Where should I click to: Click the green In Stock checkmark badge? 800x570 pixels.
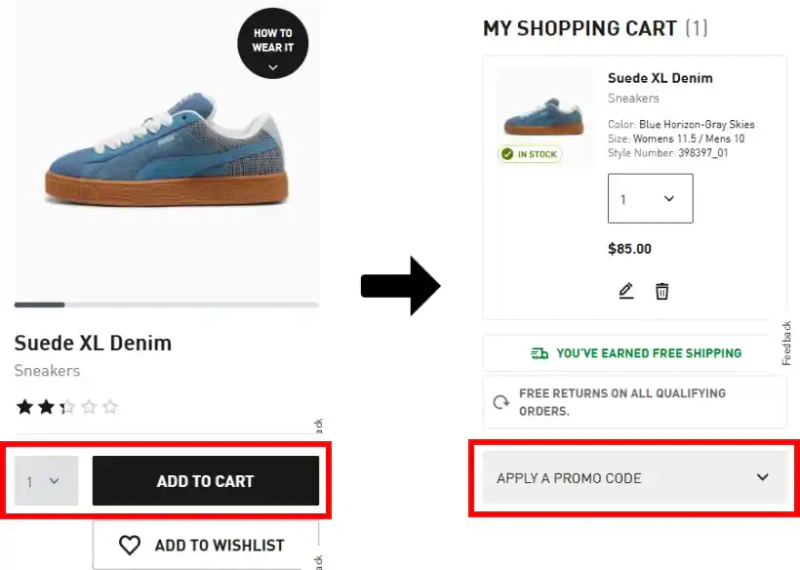pyautogui.click(x=530, y=154)
